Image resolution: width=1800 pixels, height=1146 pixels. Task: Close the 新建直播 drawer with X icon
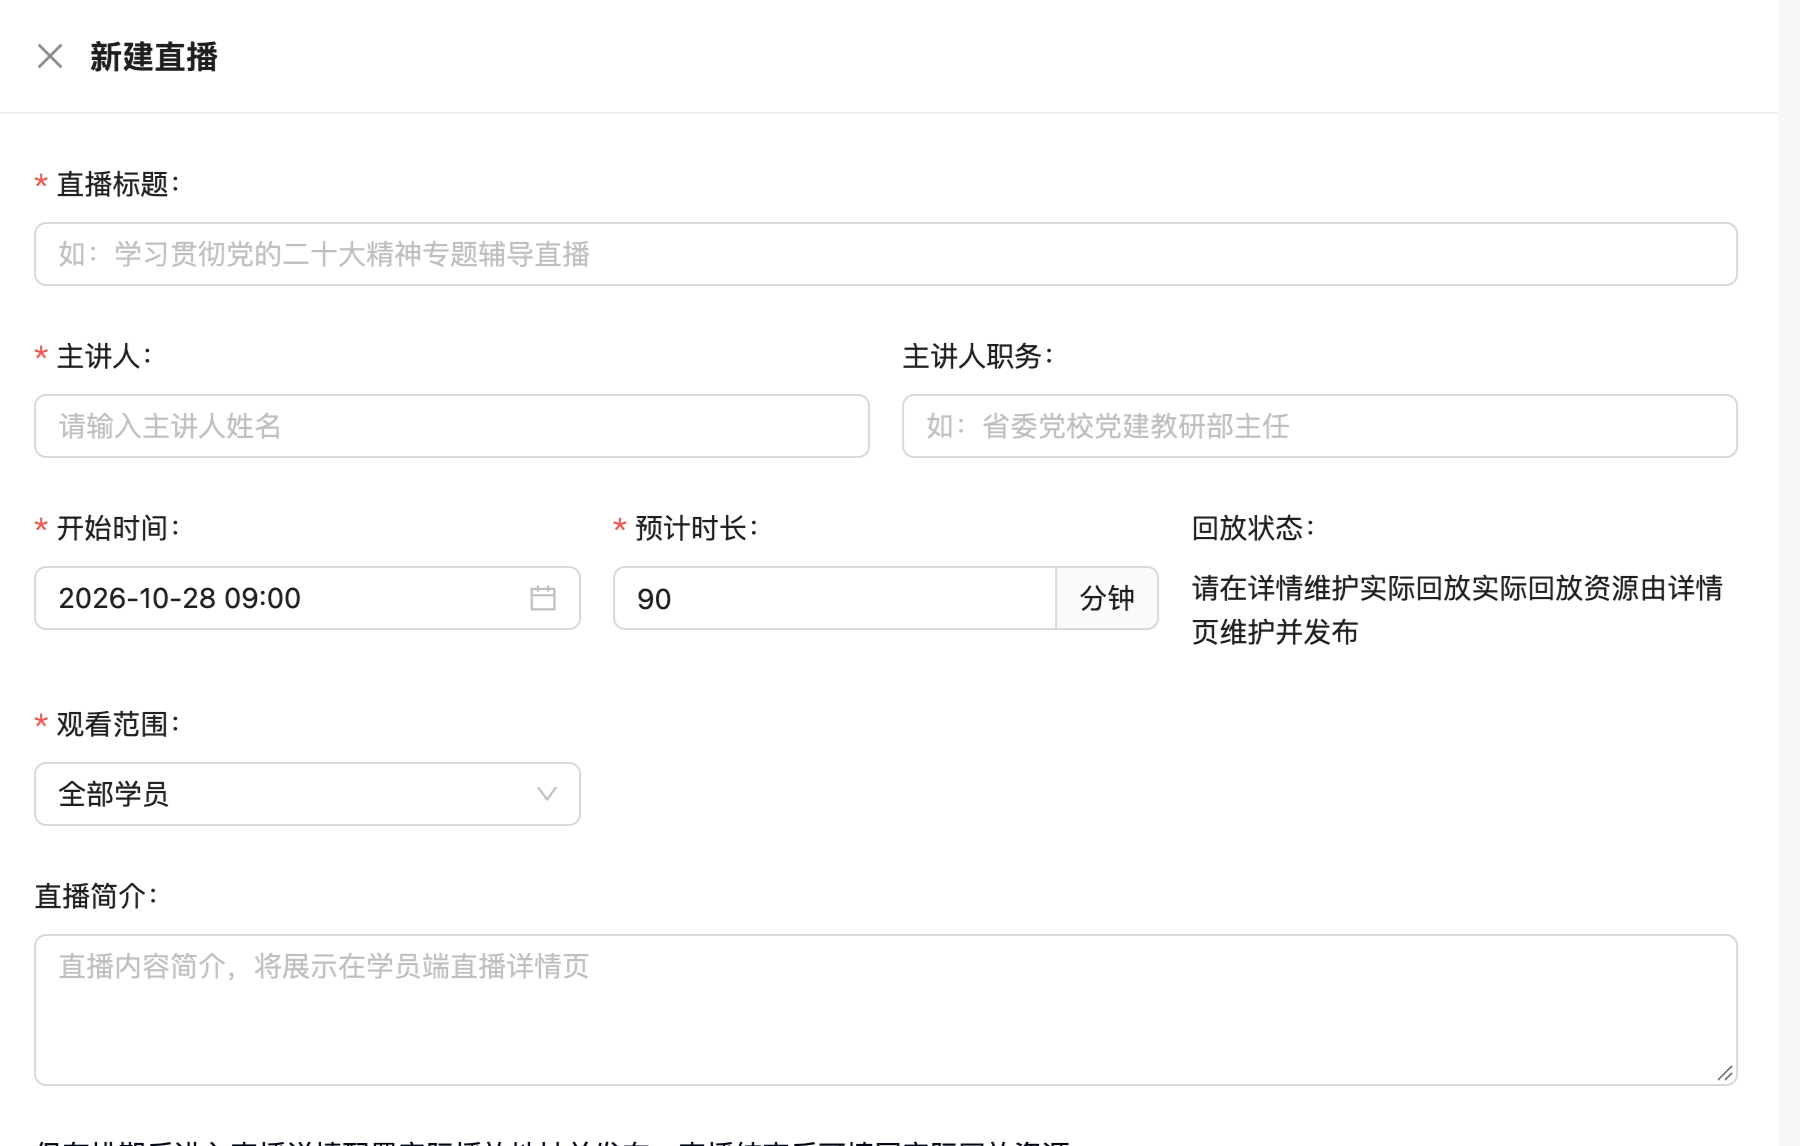pyautogui.click(x=50, y=56)
